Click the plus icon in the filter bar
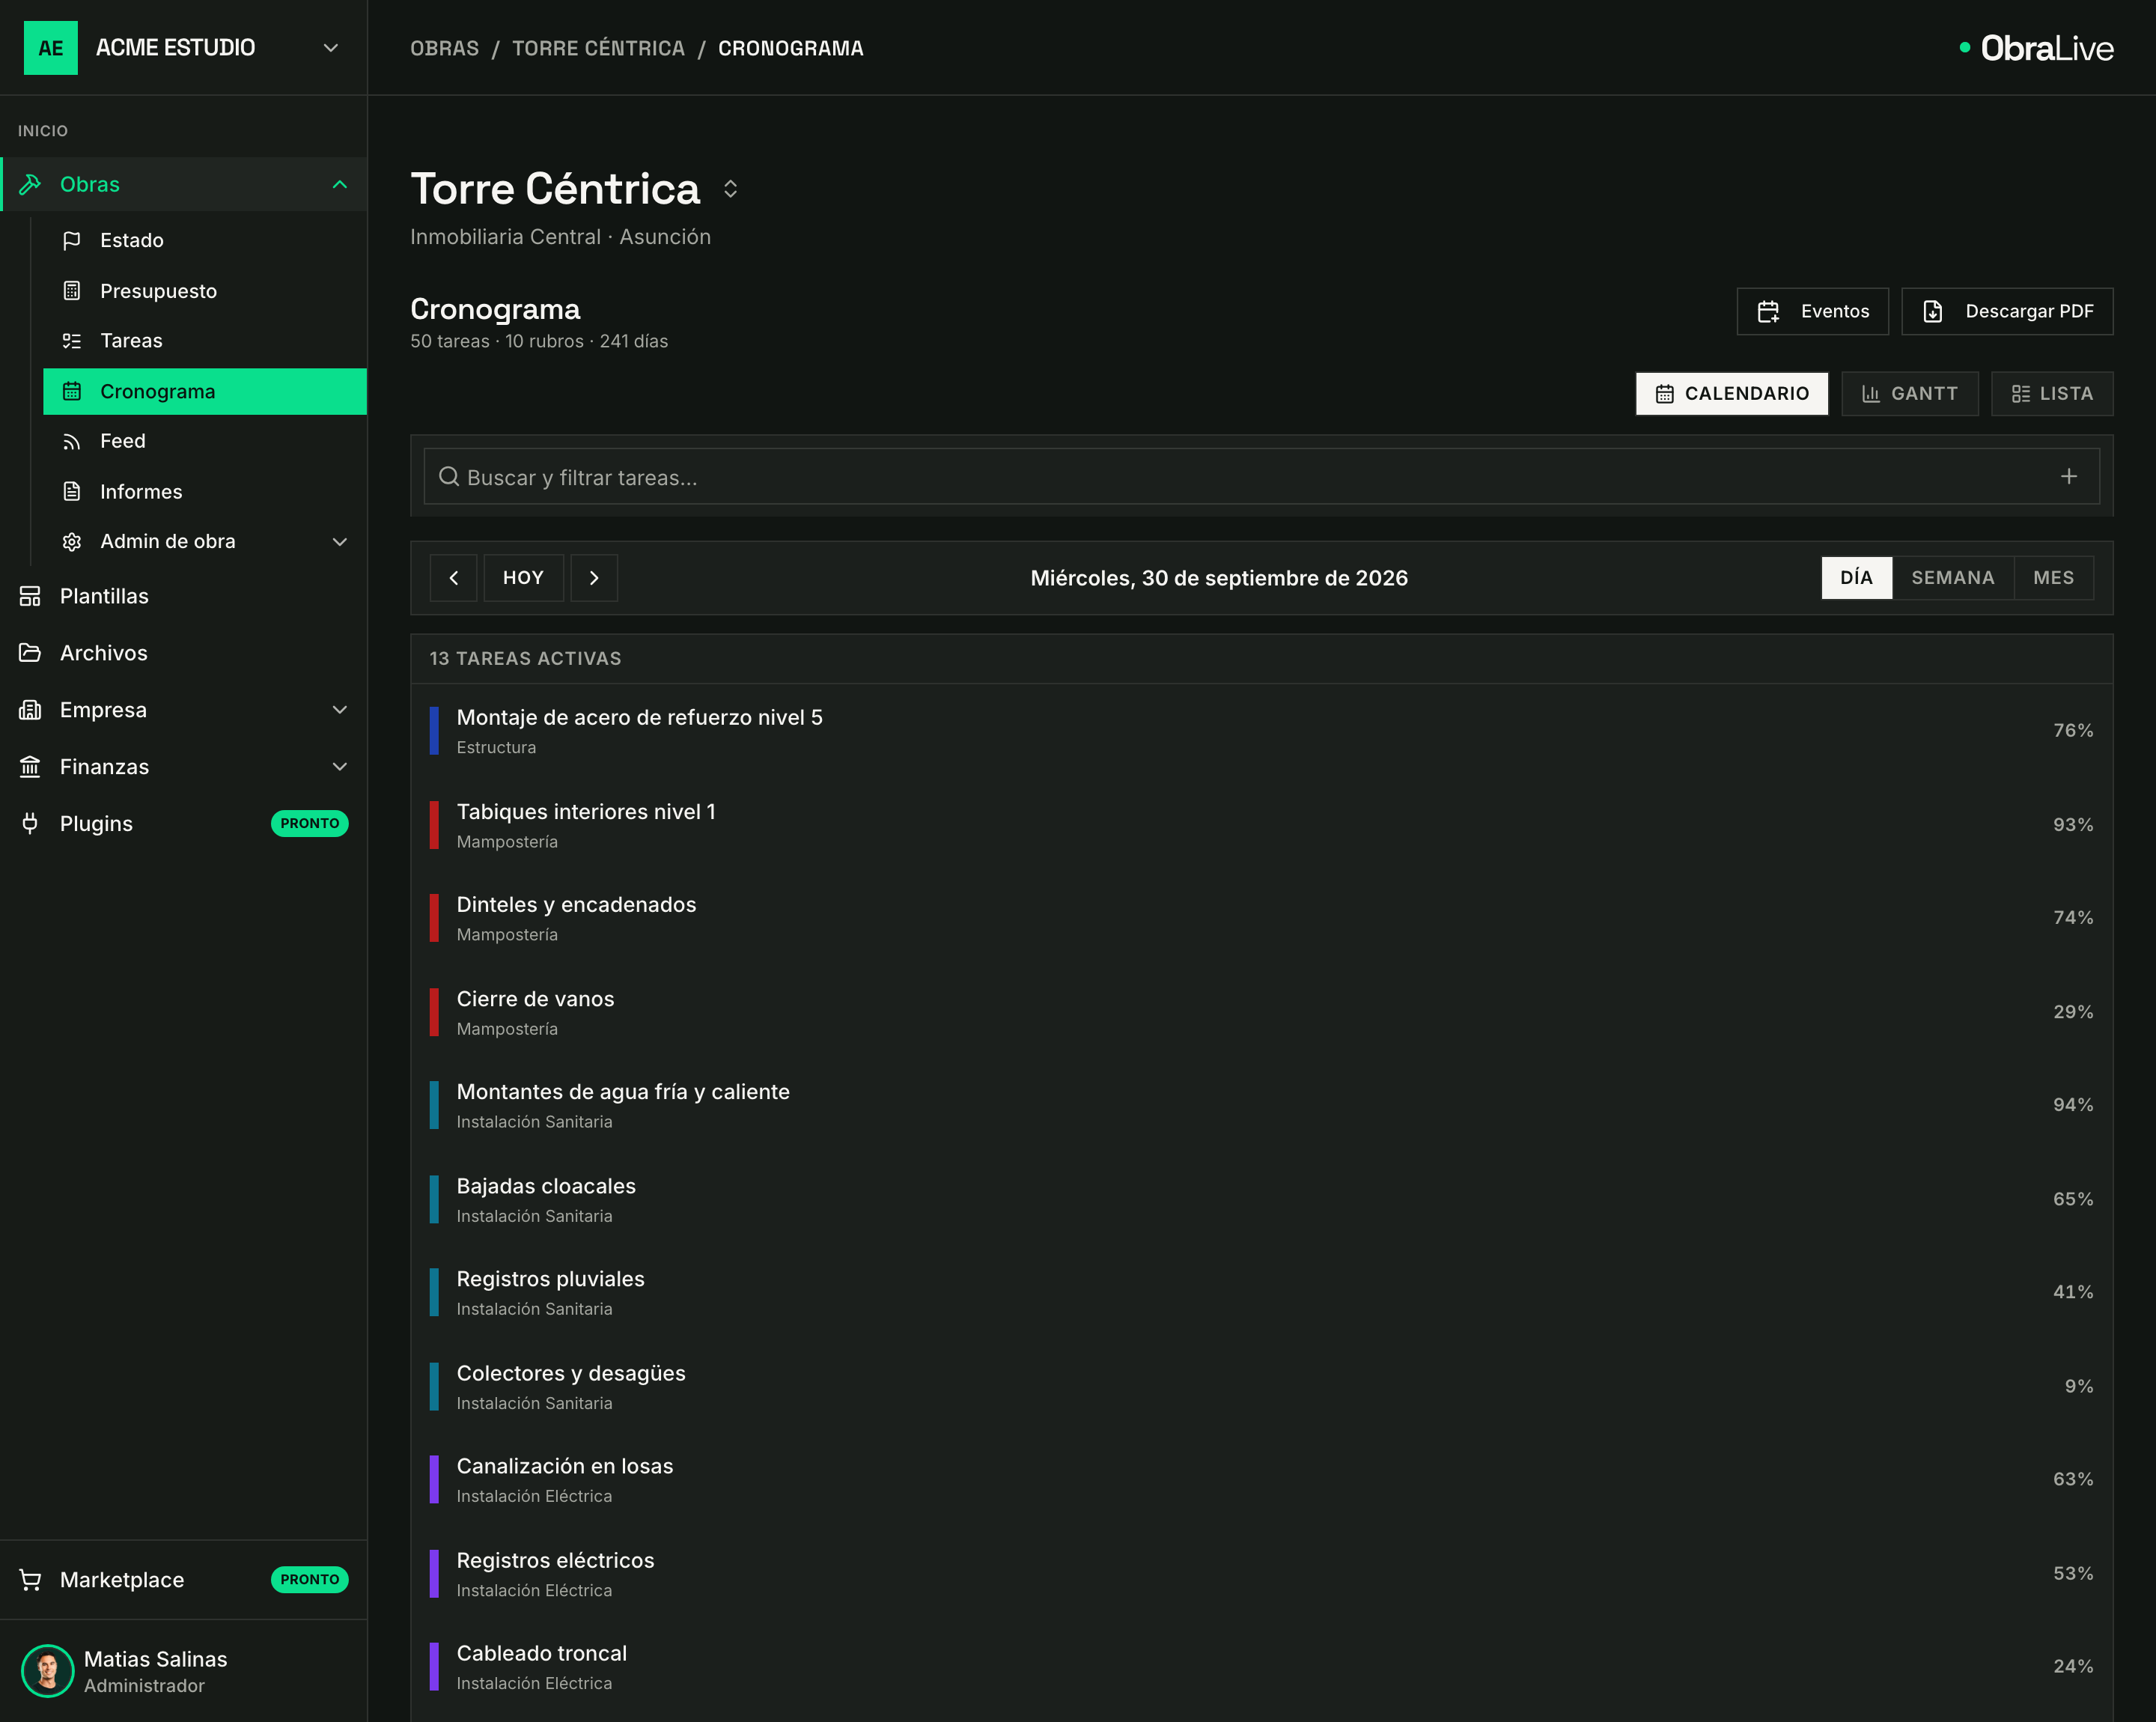The image size is (2156, 1722). click(x=2069, y=477)
